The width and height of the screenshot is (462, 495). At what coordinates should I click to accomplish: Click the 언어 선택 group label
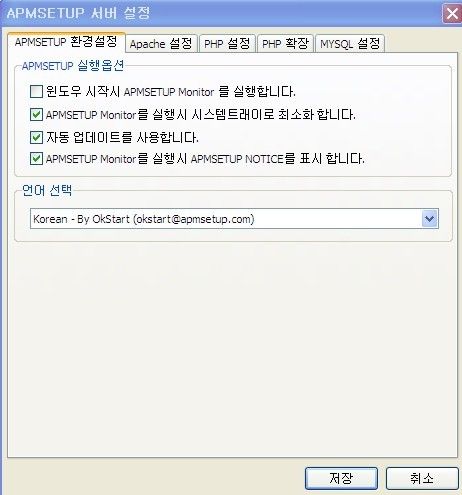(47, 190)
